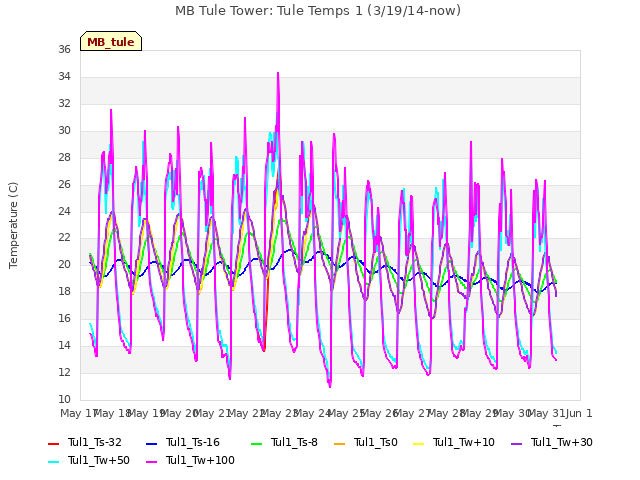
Task: Toggle the Tul1_Ts-16 legend entry
Action: point(182,442)
